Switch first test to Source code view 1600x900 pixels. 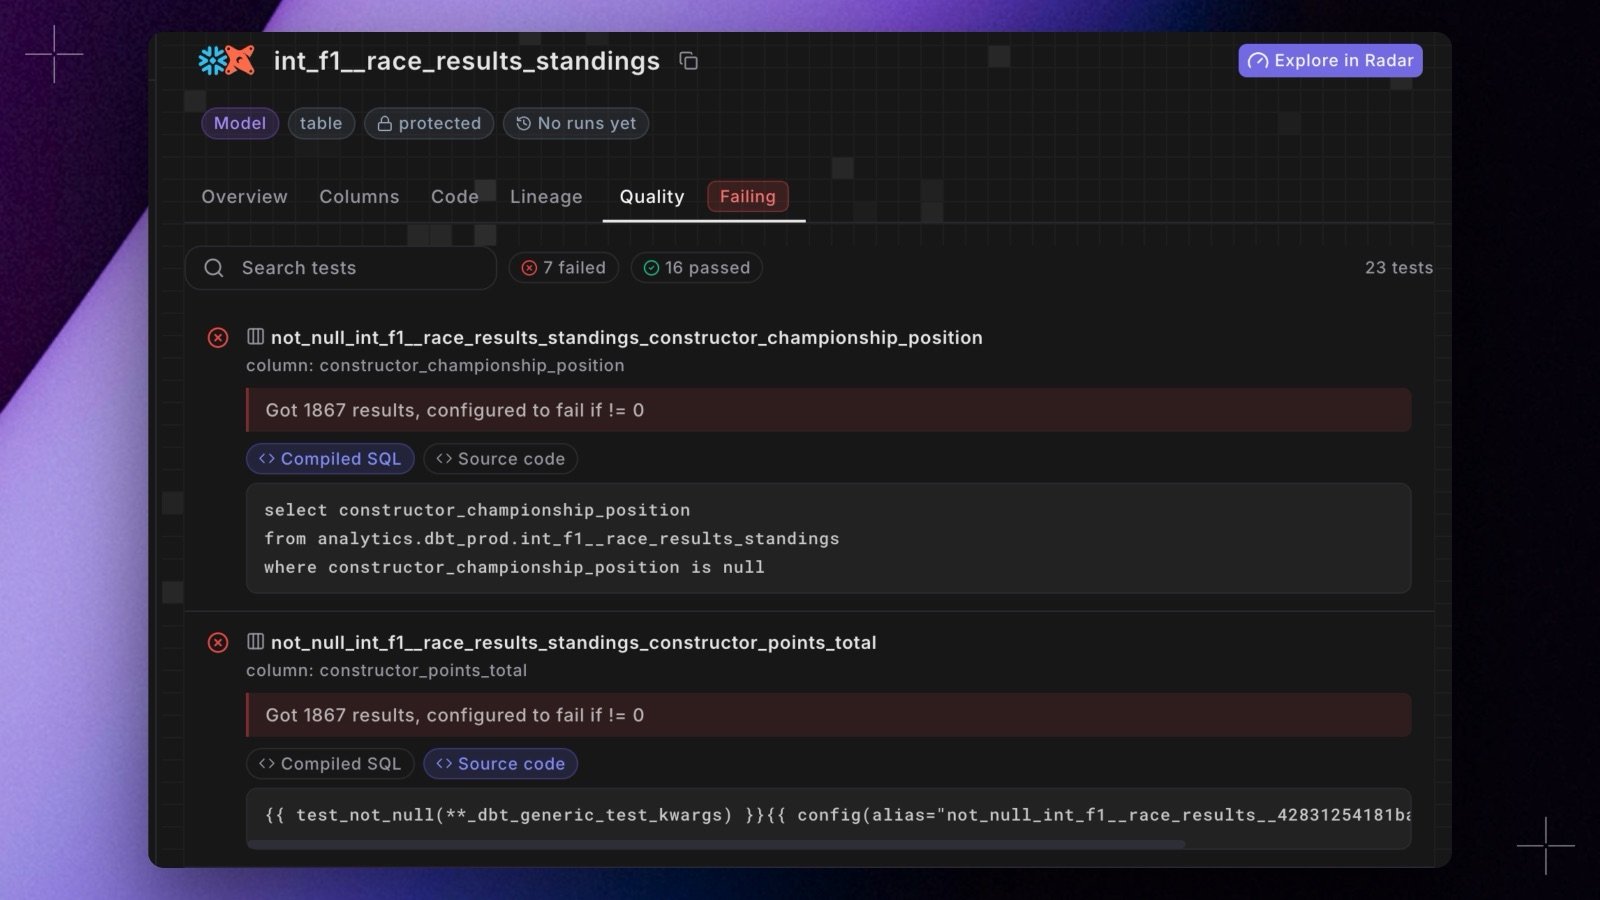[x=501, y=459]
